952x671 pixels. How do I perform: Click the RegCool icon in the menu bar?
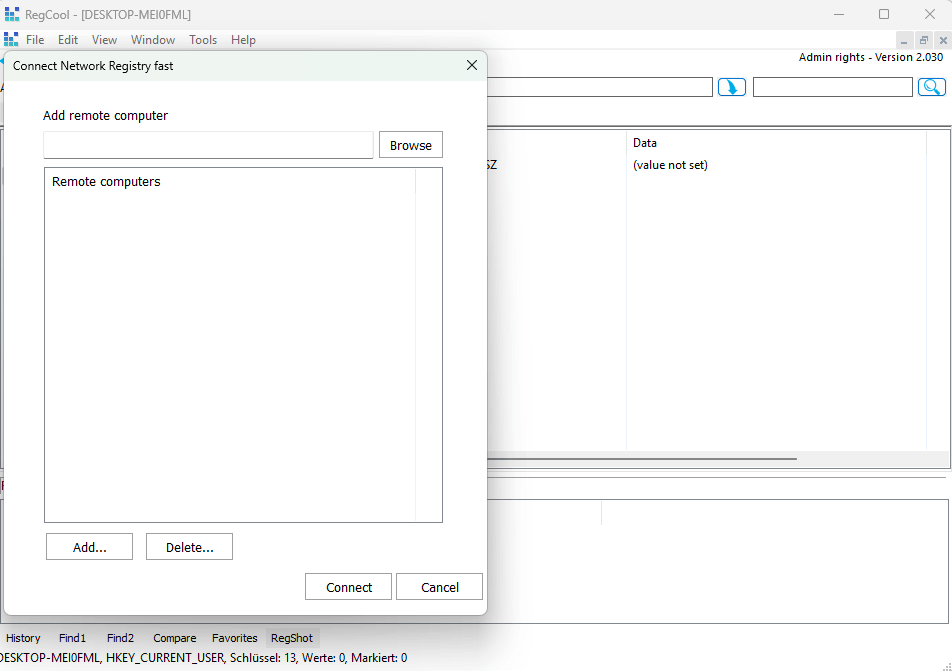(11, 40)
